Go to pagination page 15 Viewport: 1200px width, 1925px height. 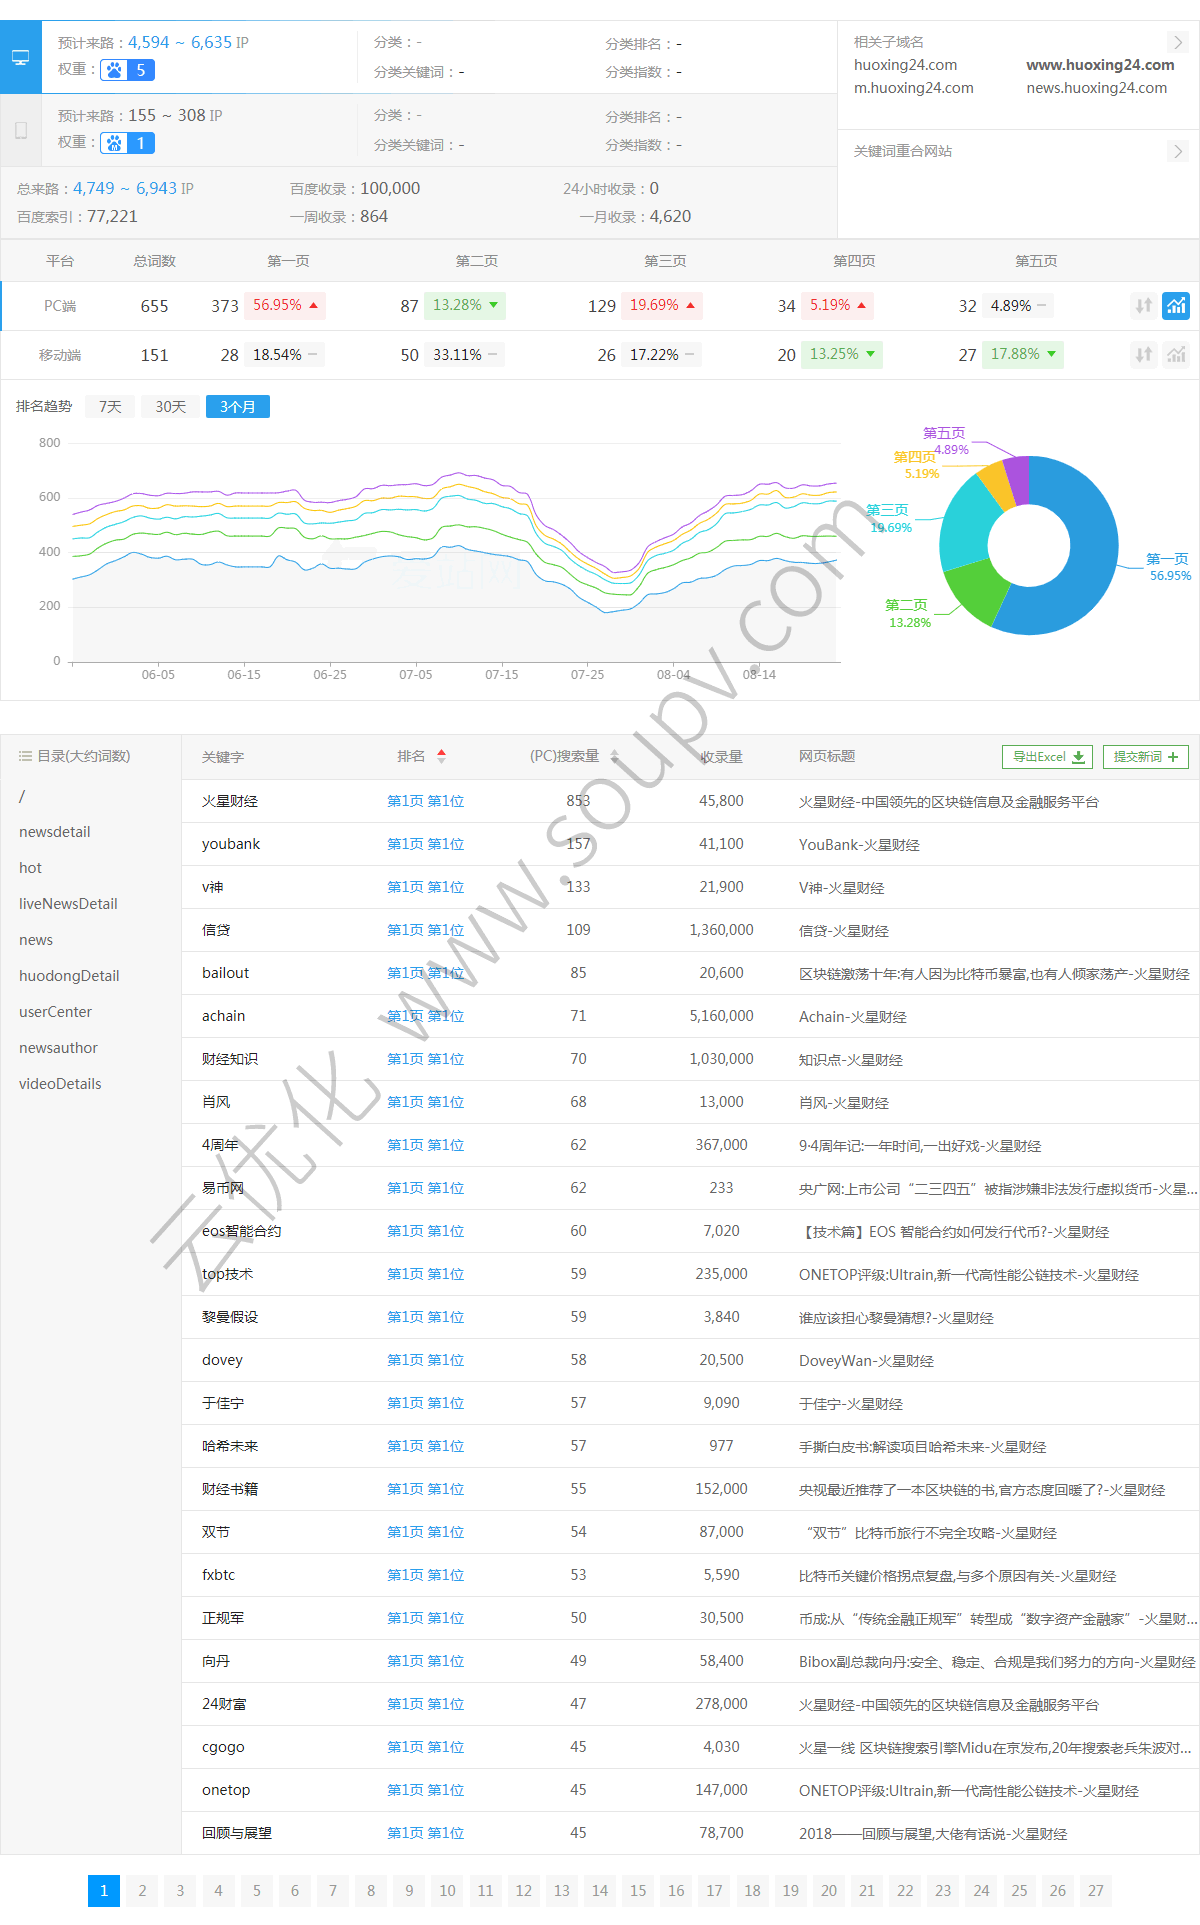[x=638, y=1890]
